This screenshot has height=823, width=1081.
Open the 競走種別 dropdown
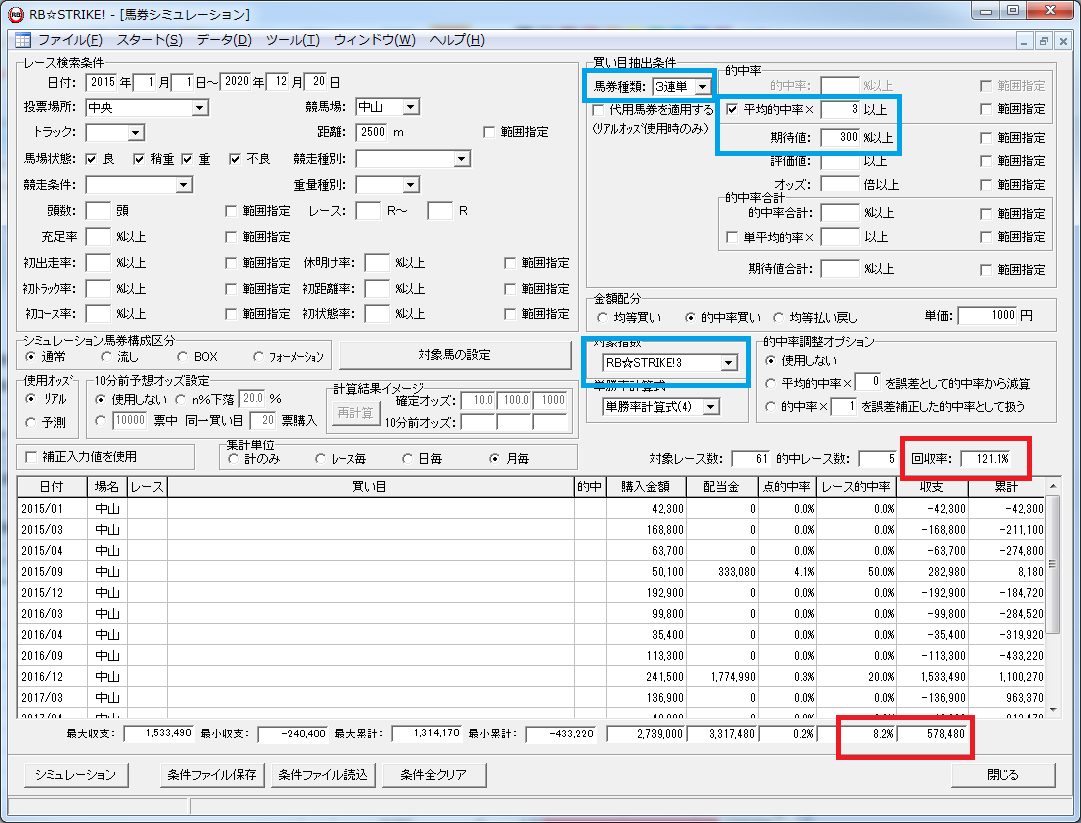point(462,159)
